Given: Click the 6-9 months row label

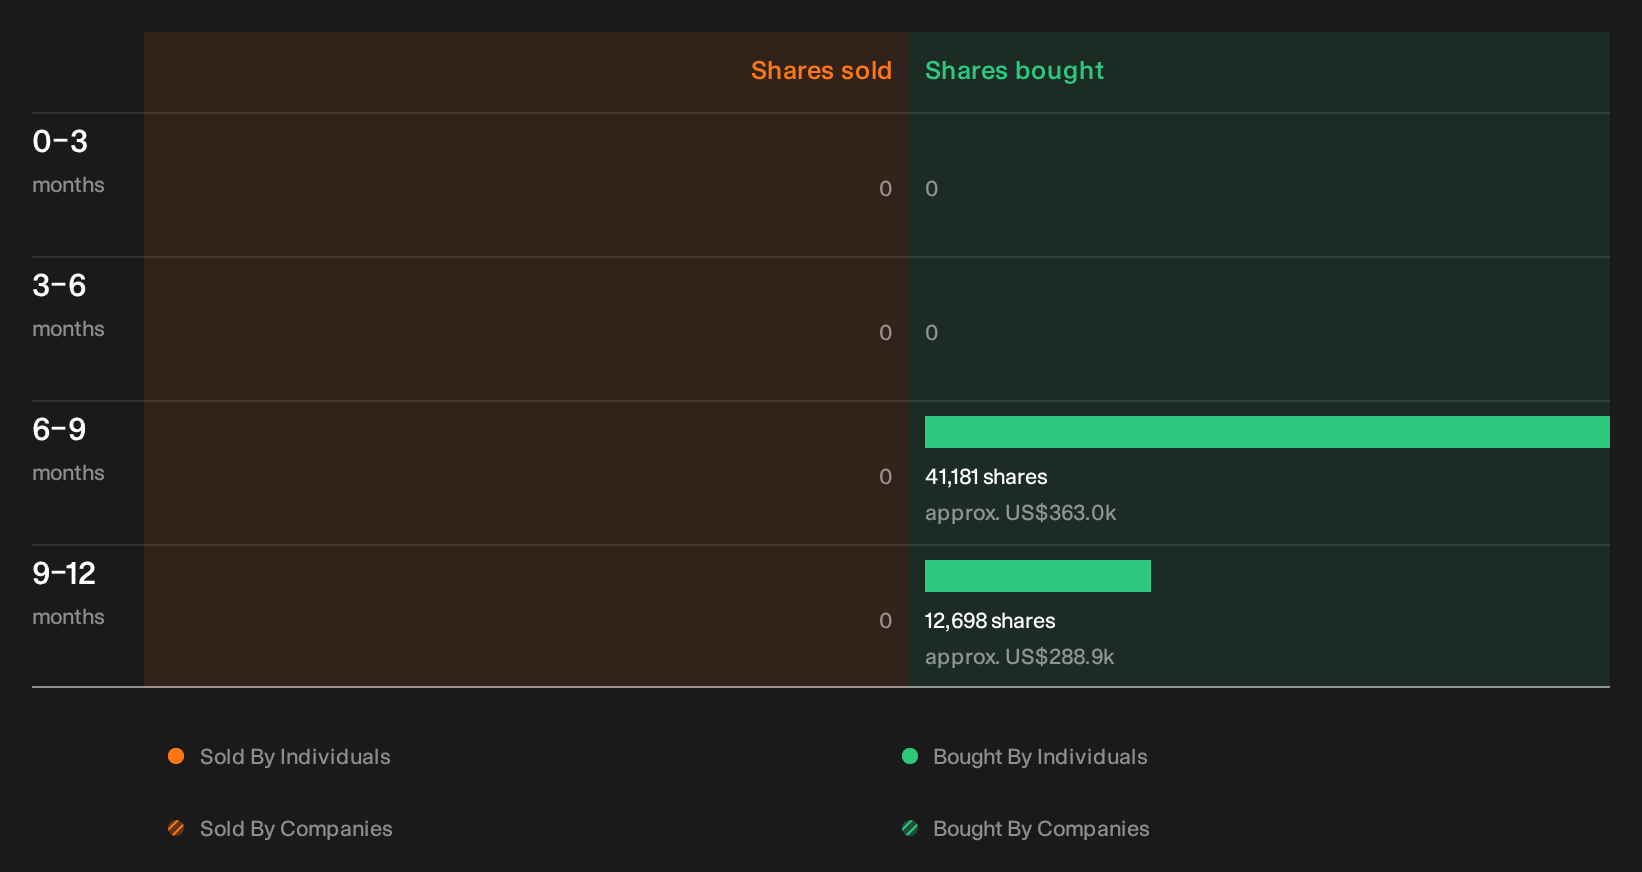Looking at the screenshot, I should pos(68,449).
